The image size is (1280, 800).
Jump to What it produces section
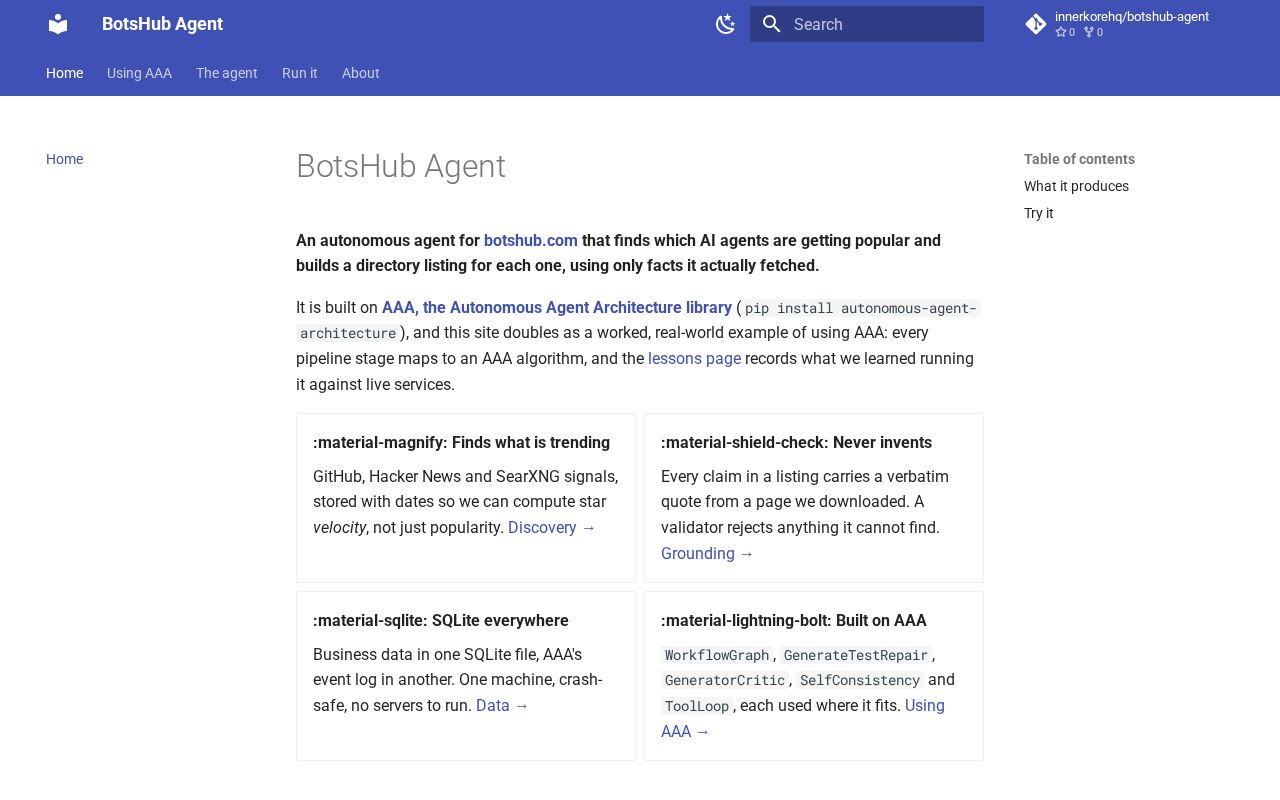tap(1076, 186)
